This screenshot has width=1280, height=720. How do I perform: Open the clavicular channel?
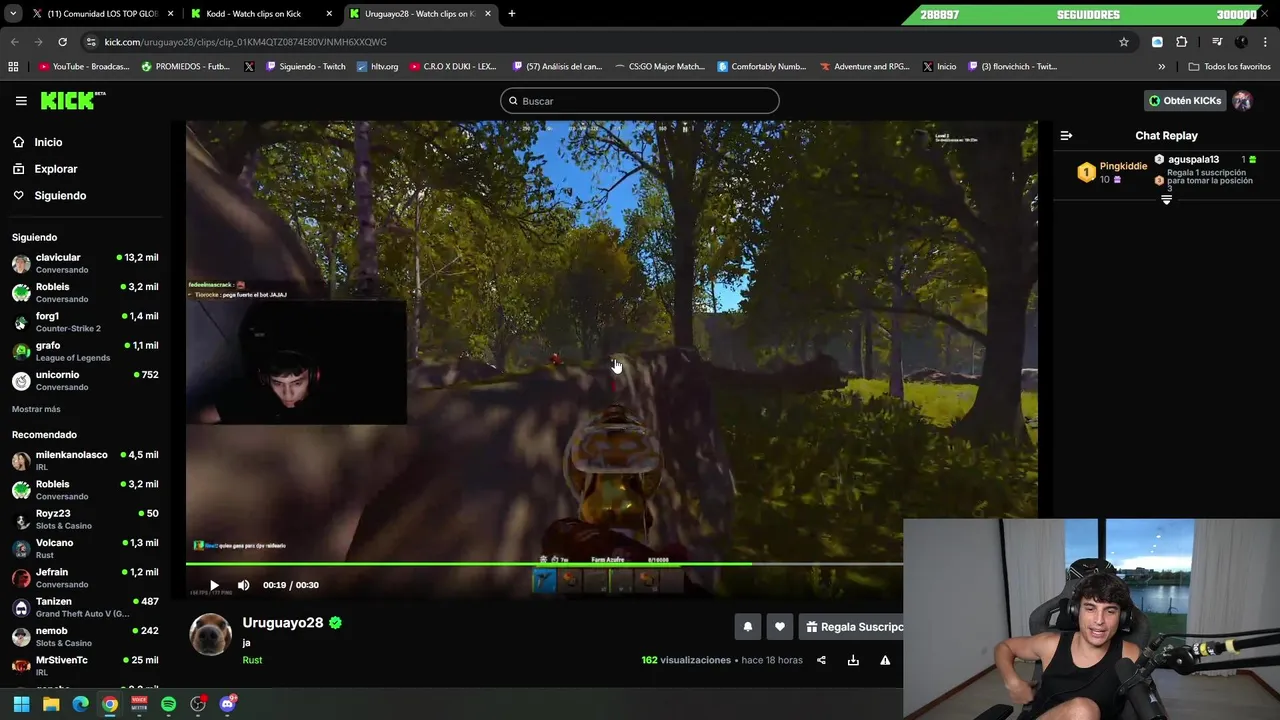(x=85, y=263)
